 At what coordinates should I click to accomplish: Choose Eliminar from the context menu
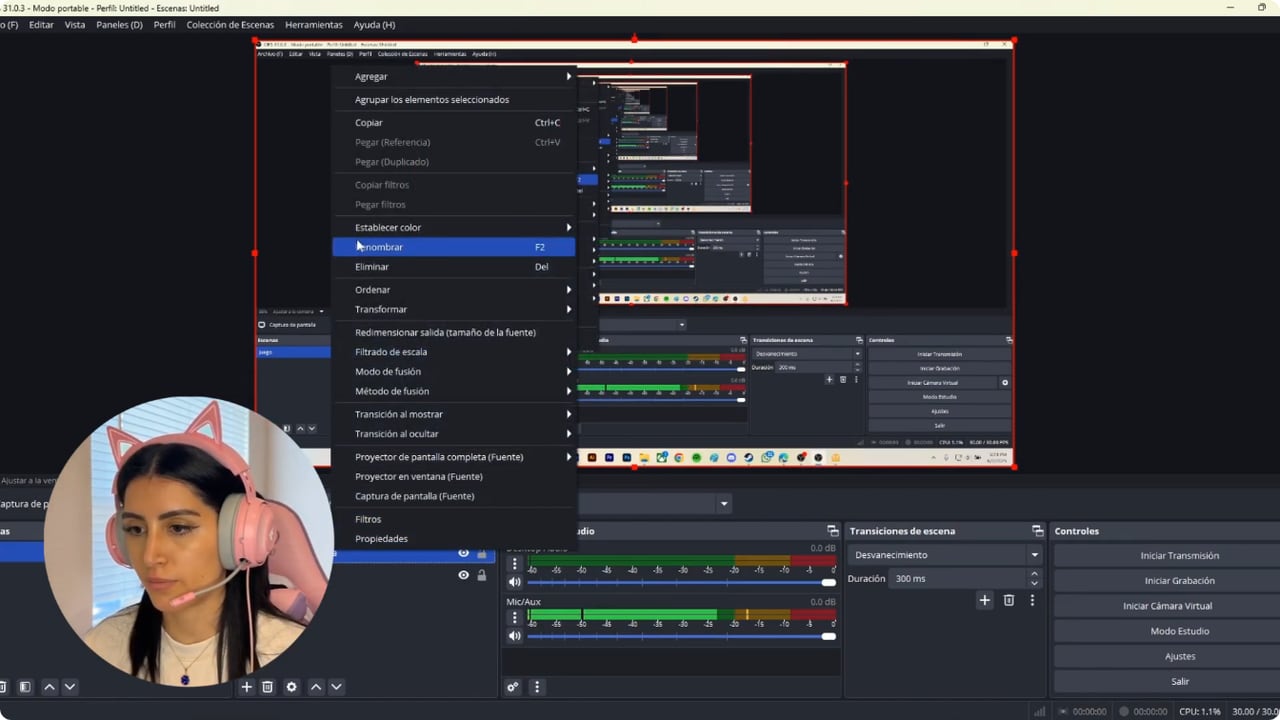pyautogui.click(x=454, y=267)
